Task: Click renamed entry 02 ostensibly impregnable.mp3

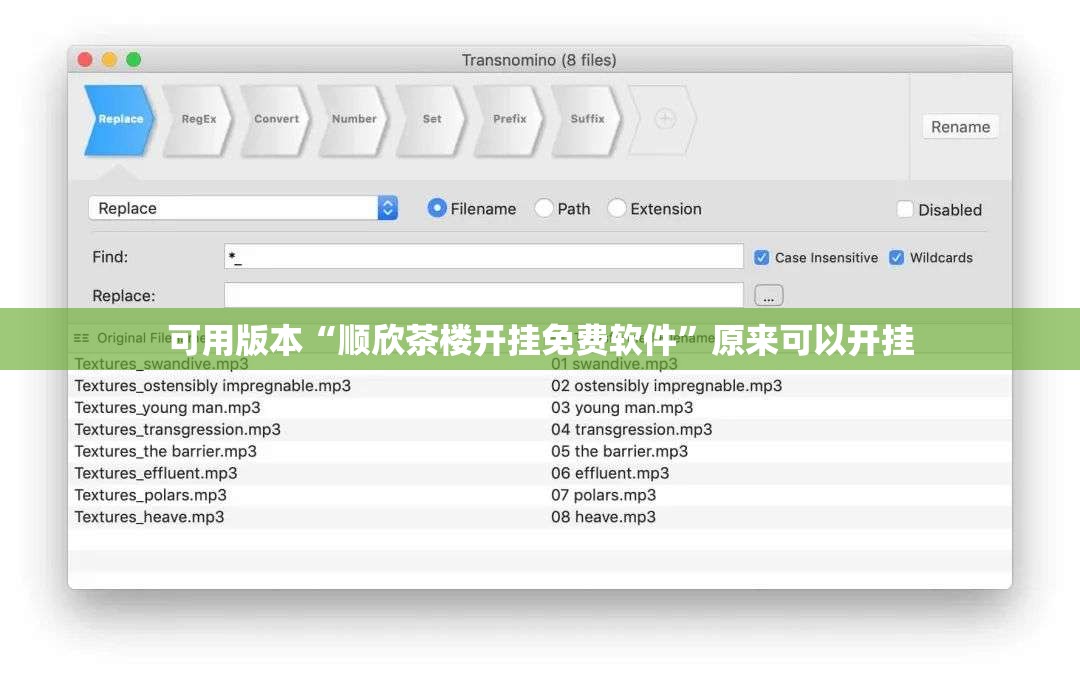Action: (x=667, y=386)
